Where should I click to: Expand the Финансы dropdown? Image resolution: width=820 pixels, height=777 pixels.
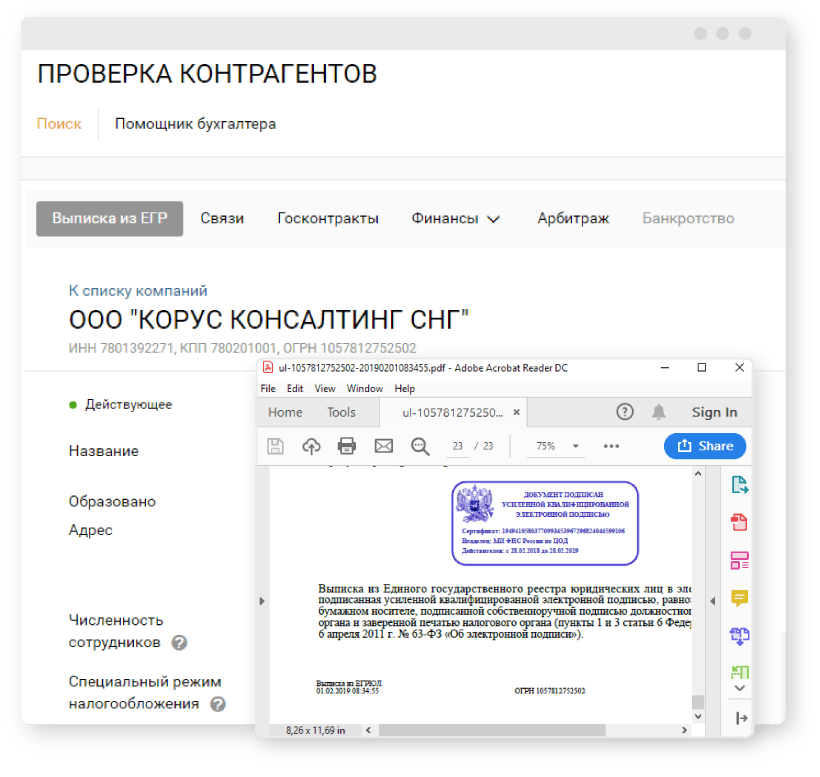[455, 219]
